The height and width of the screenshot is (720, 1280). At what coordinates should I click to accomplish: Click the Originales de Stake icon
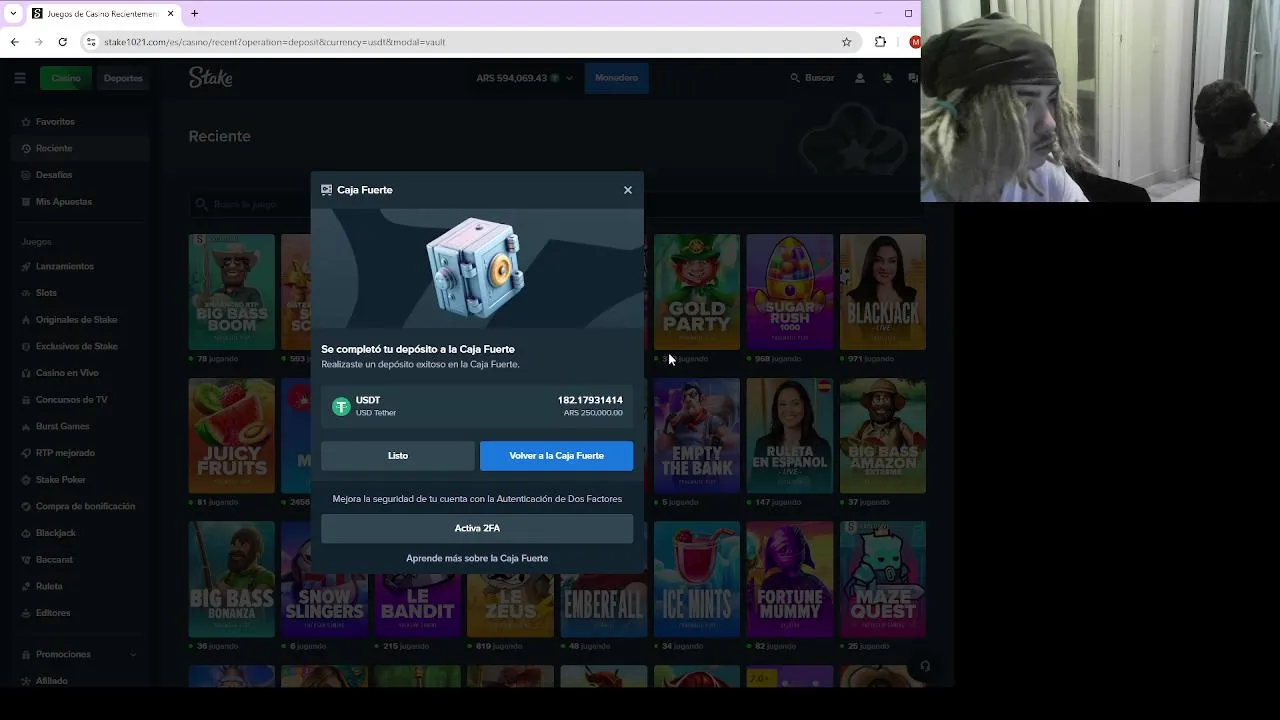(25, 320)
